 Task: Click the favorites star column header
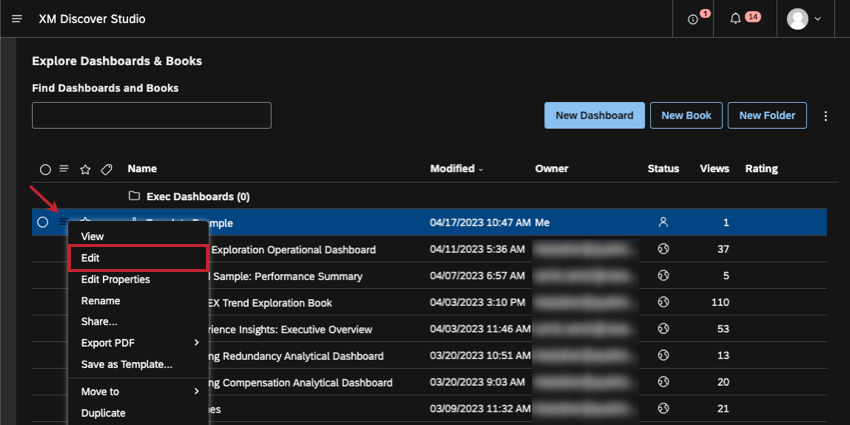pos(85,169)
